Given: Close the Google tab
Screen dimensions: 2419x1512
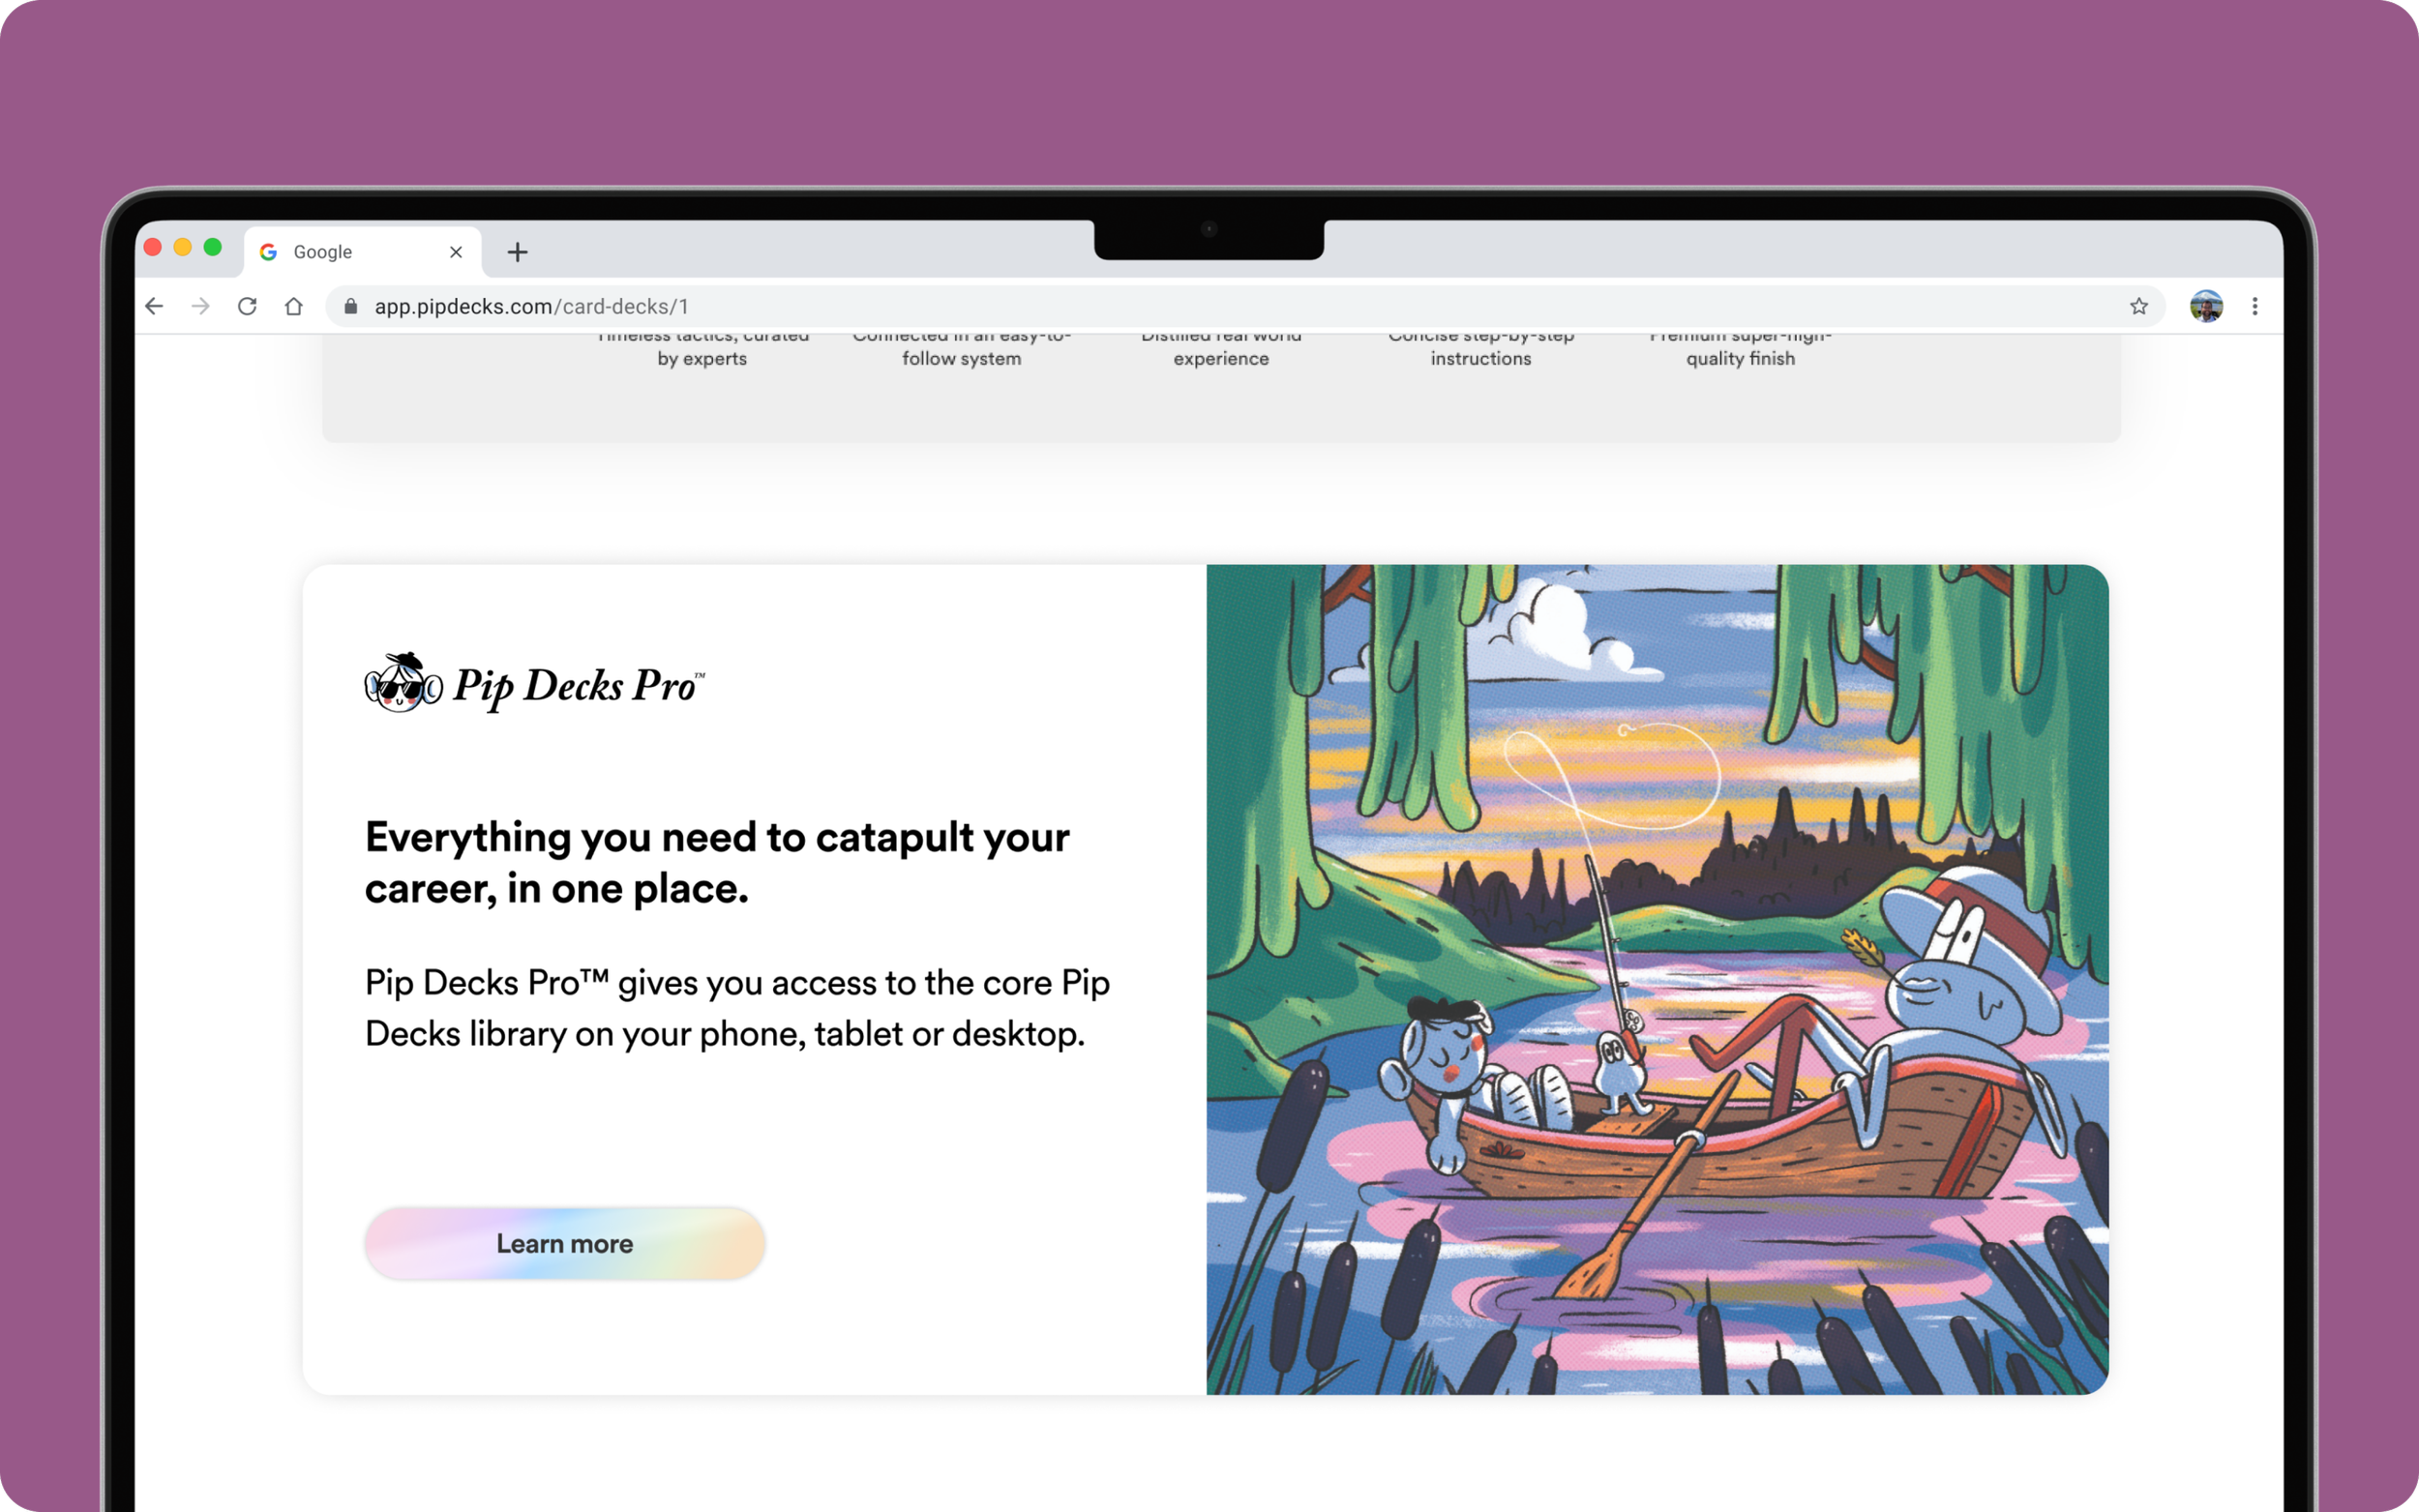Looking at the screenshot, I should click(456, 252).
